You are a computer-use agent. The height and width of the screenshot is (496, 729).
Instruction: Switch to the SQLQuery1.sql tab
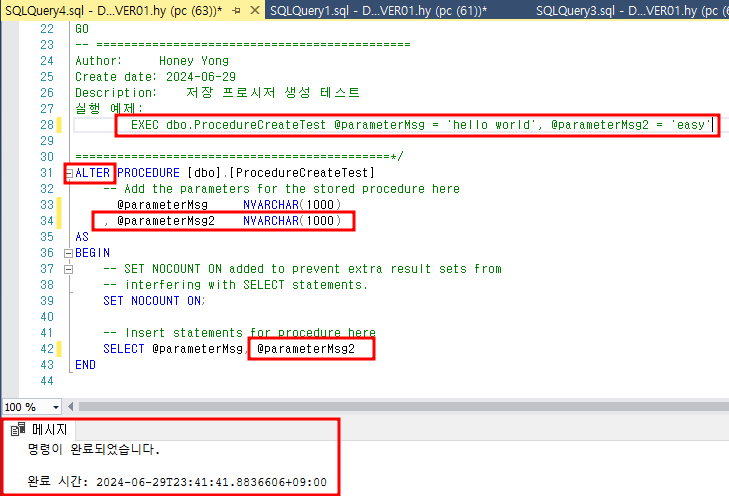coord(378,10)
